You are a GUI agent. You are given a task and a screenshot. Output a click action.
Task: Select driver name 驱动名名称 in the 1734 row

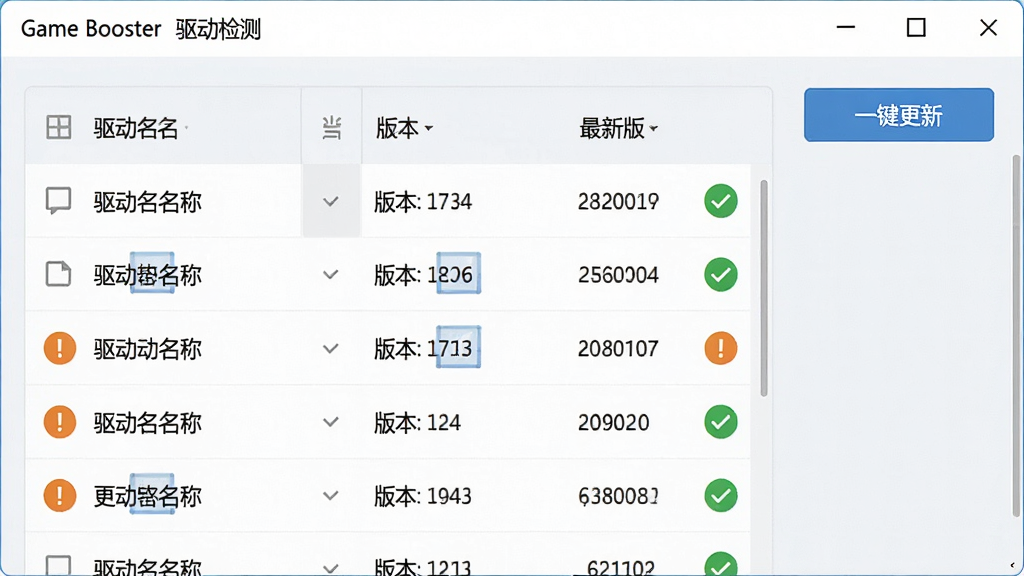148,202
